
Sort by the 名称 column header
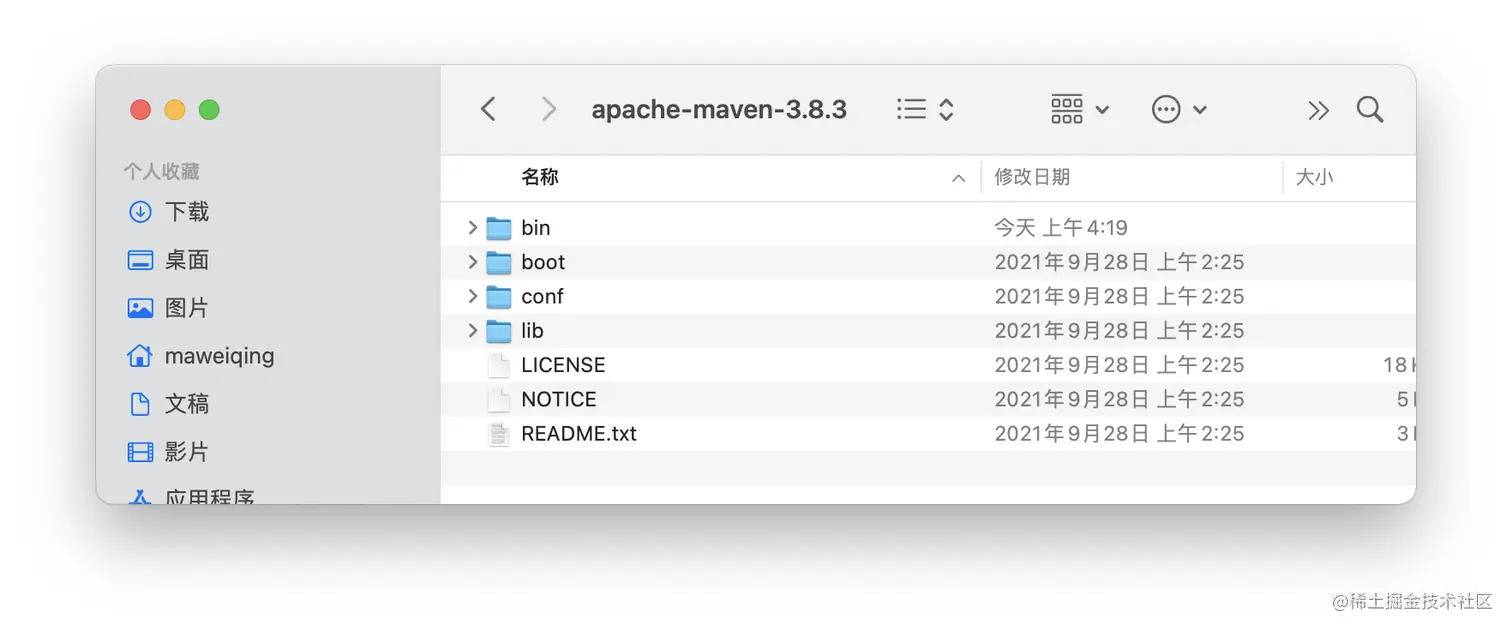[540, 177]
